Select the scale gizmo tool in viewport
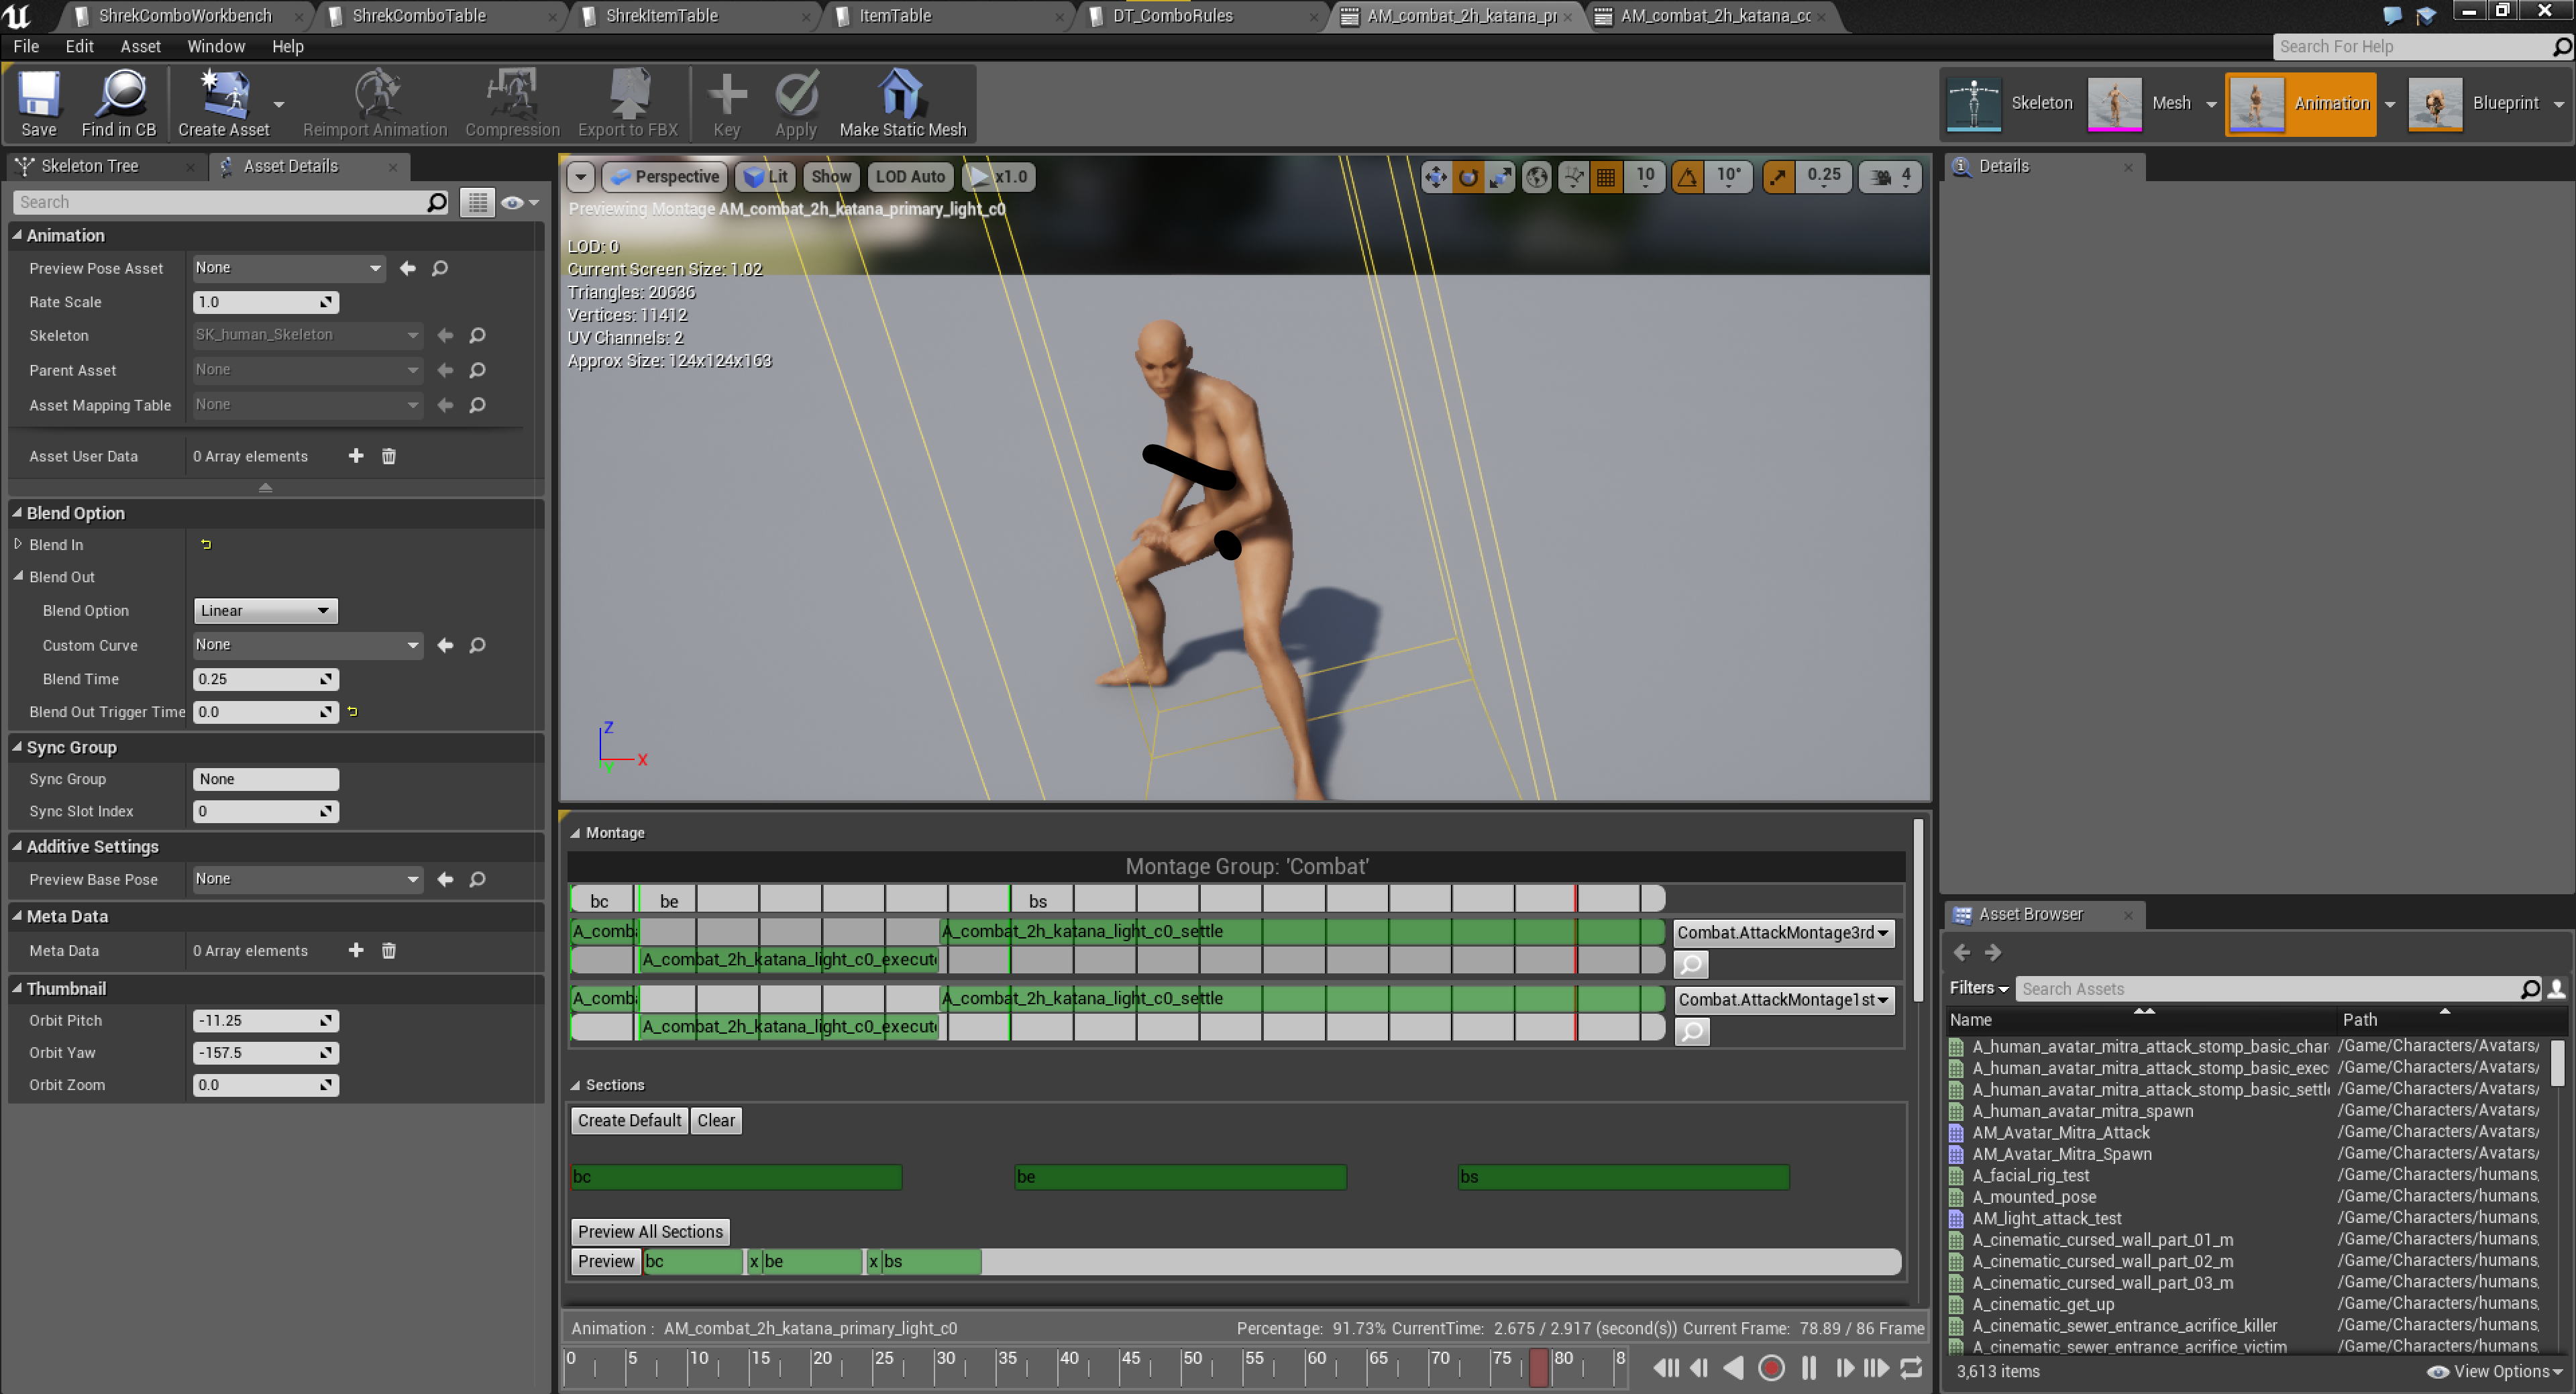 point(1501,177)
